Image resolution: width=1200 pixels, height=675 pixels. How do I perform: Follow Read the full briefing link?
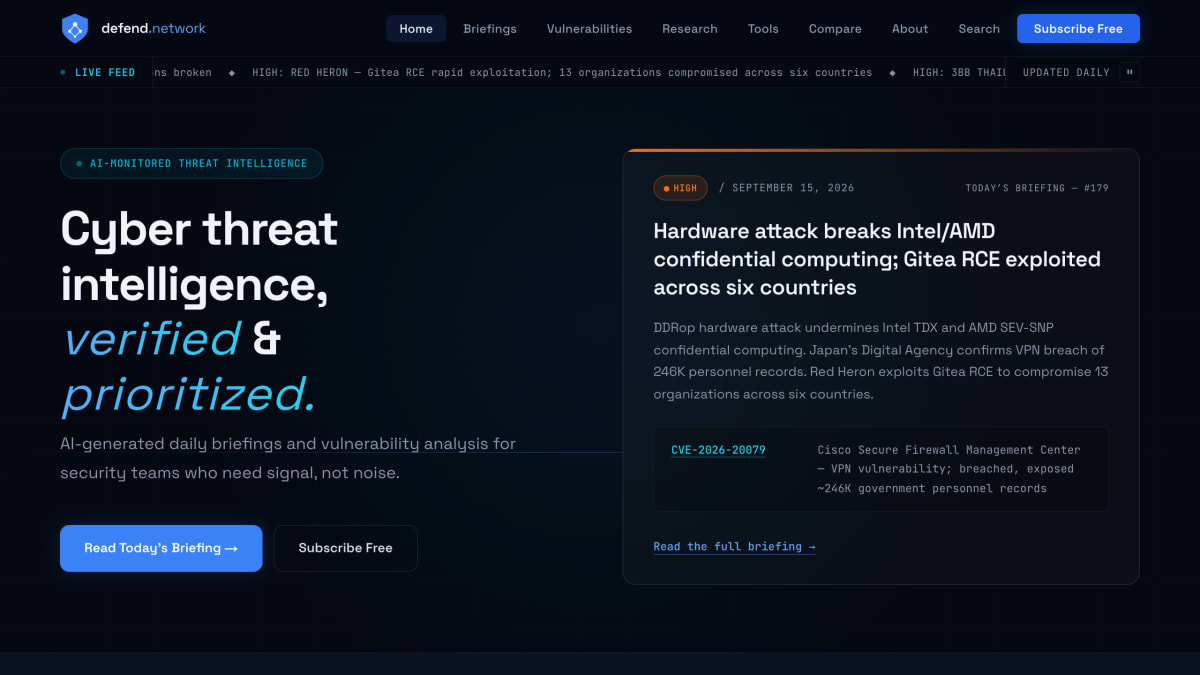734,547
